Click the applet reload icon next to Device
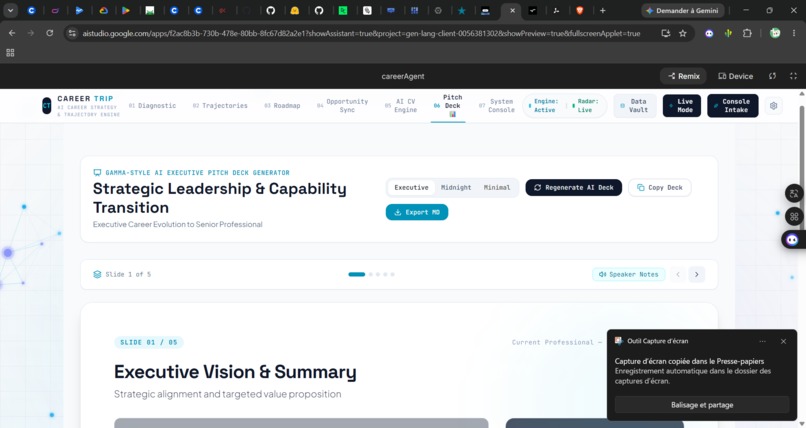 (x=772, y=76)
